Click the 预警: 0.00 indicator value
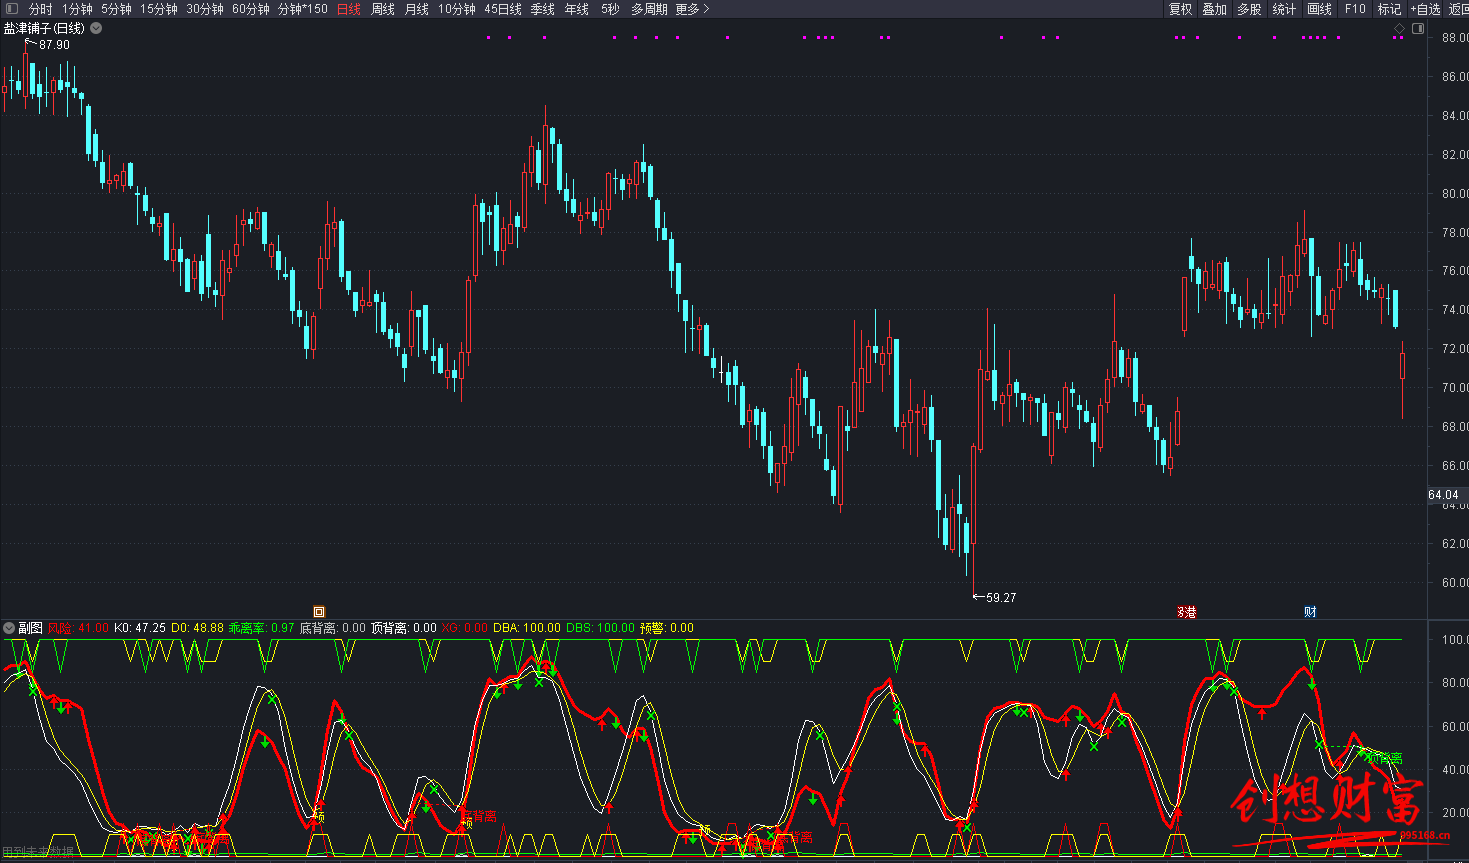Image resolution: width=1469 pixels, height=863 pixels. 667,628
